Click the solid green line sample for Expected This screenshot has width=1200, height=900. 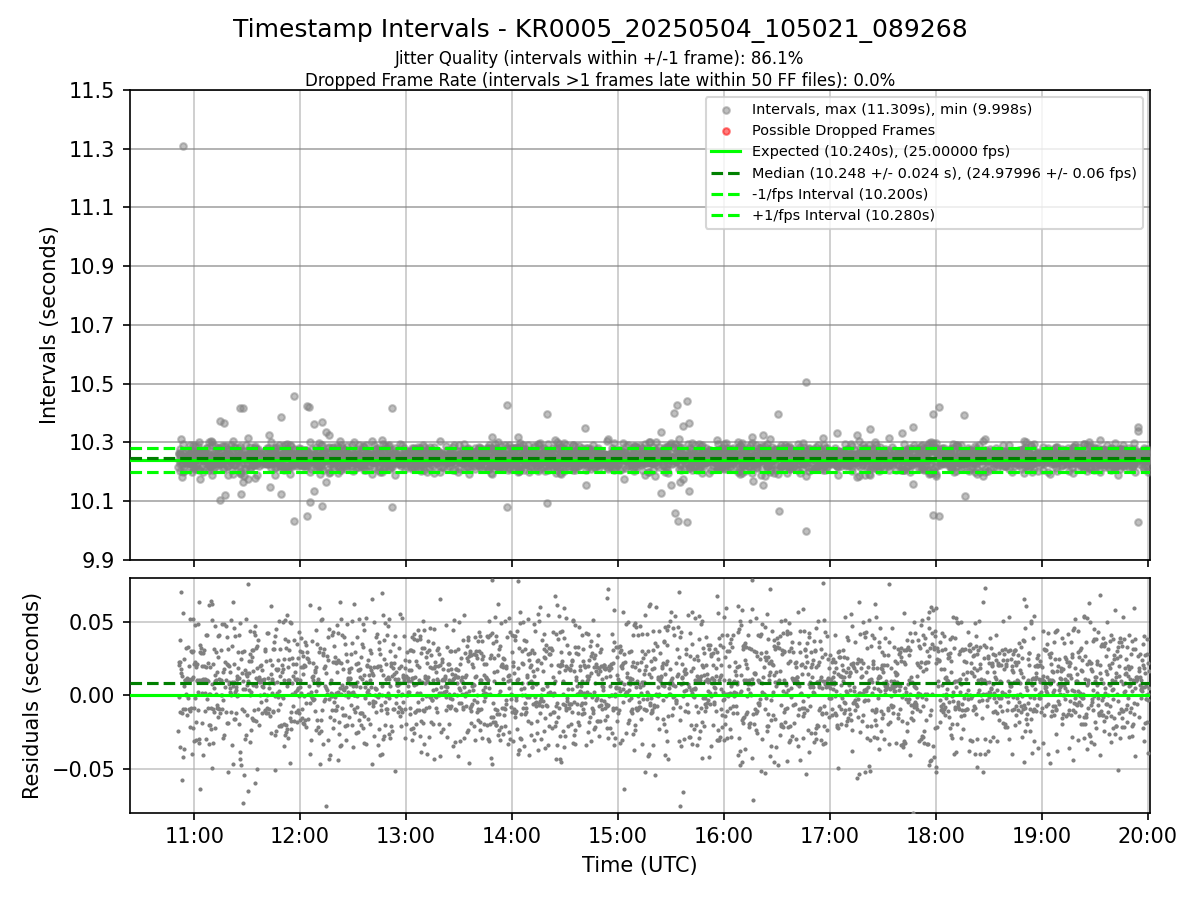tap(727, 152)
